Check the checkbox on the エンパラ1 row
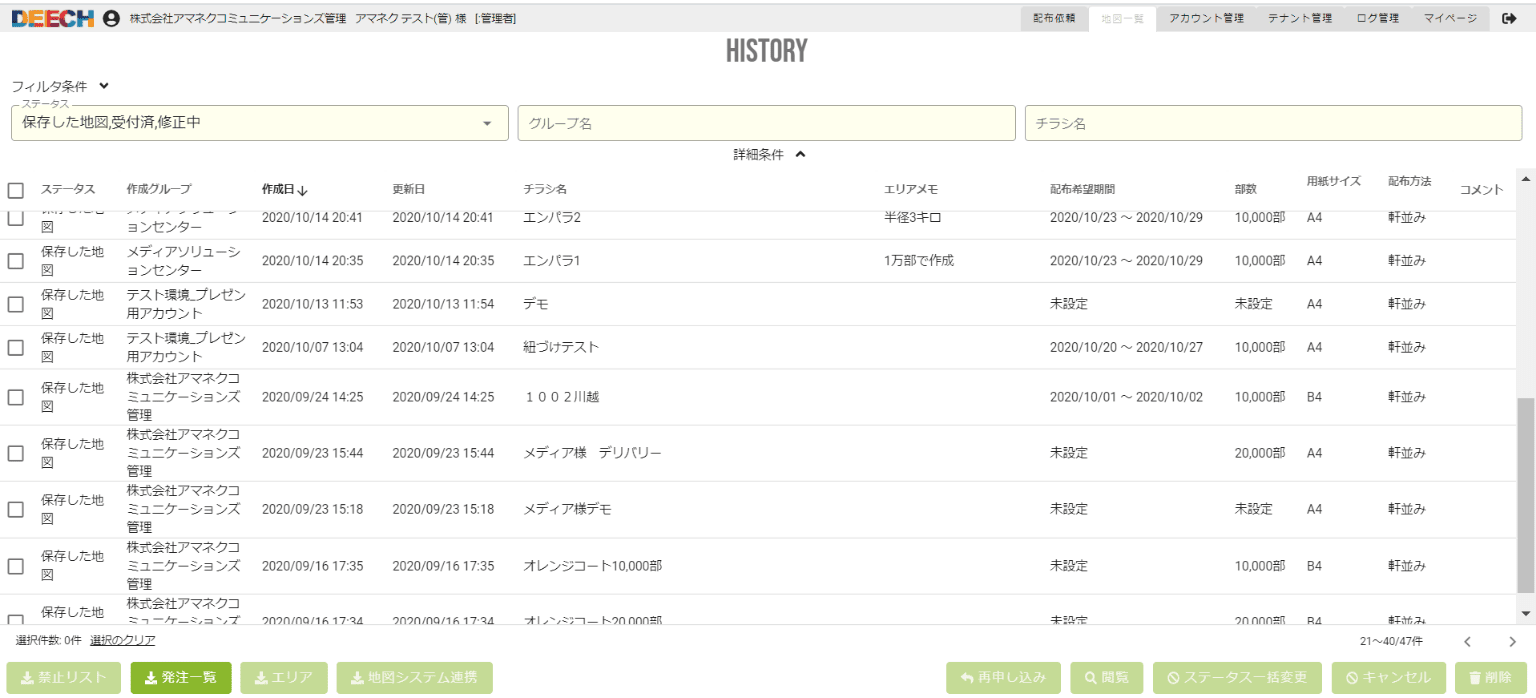The height and width of the screenshot is (698, 1536). point(15,260)
